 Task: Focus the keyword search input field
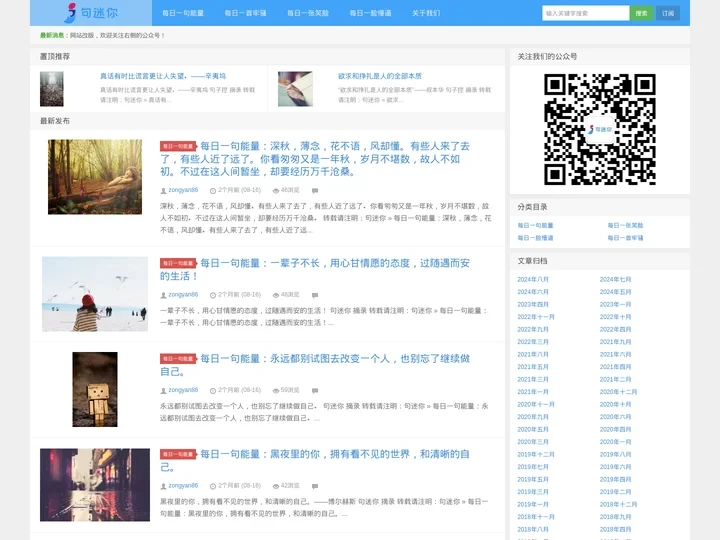(x=585, y=13)
